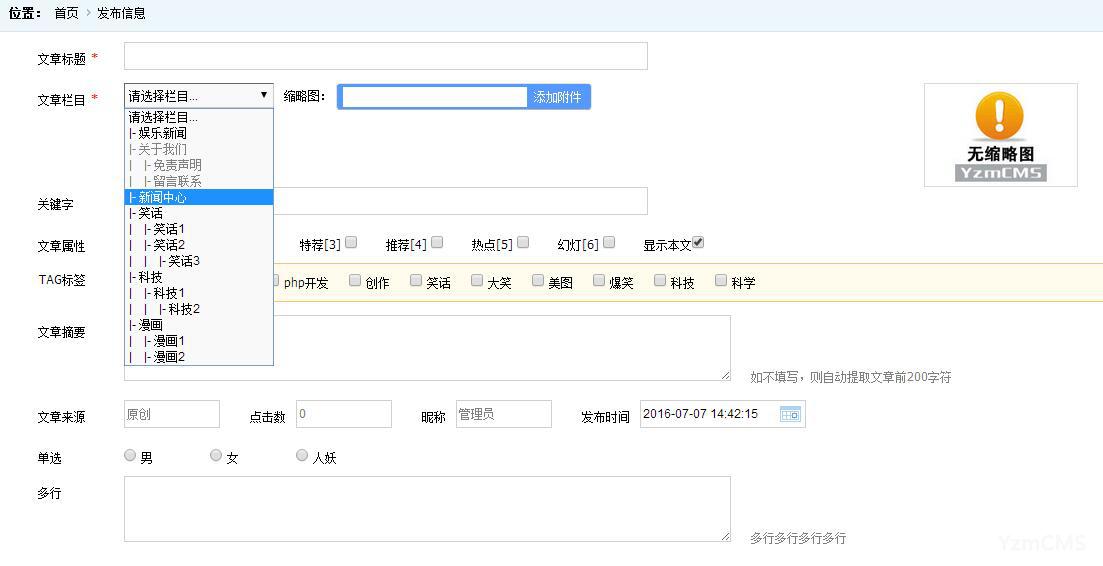Click the 缩略图 path text field

click(434, 97)
